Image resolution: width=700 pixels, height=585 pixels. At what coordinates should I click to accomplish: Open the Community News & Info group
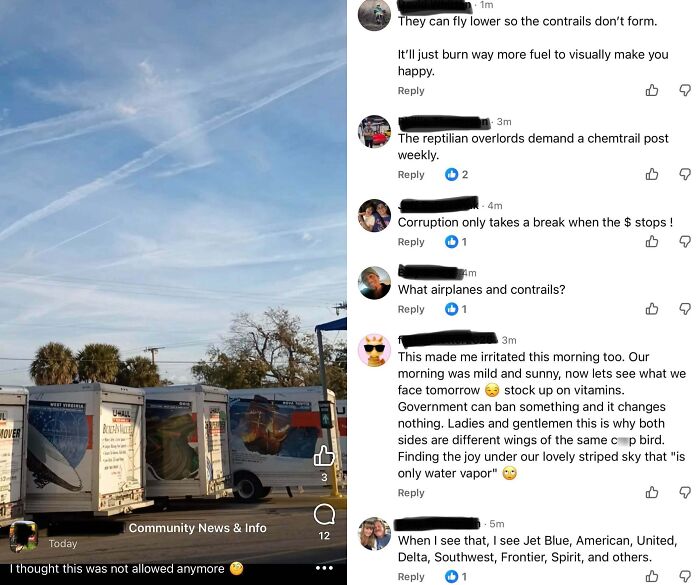pyautogui.click(x=197, y=528)
